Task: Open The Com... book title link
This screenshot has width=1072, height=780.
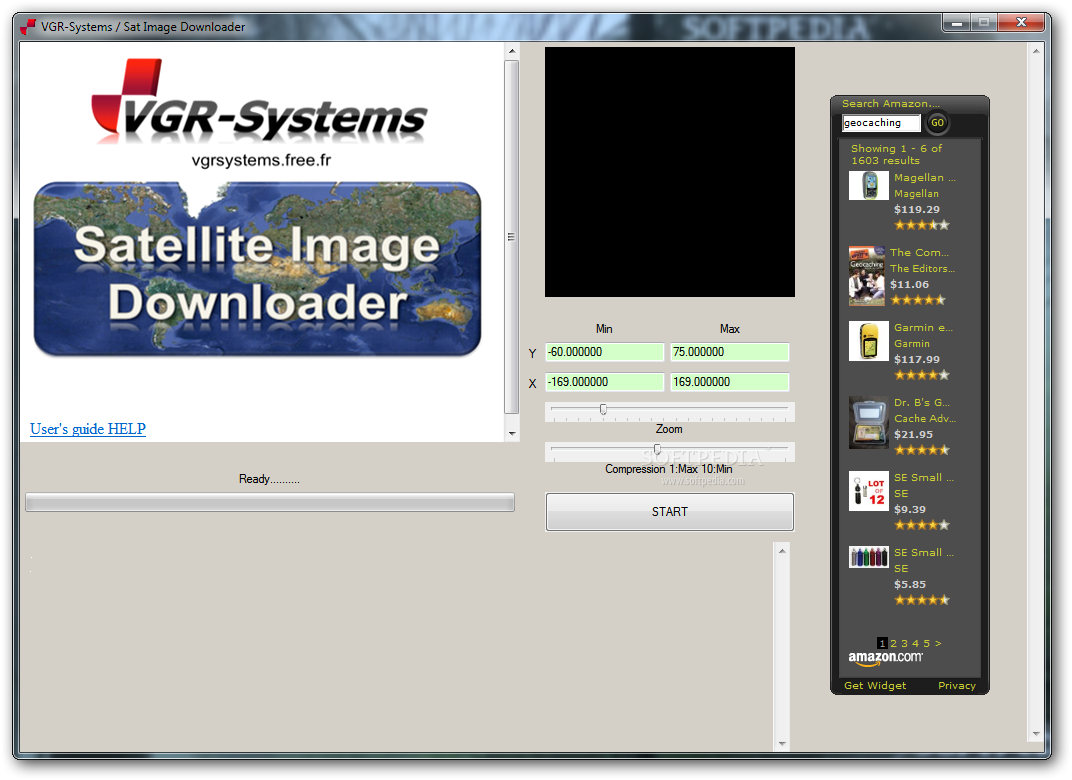Action: click(x=919, y=253)
